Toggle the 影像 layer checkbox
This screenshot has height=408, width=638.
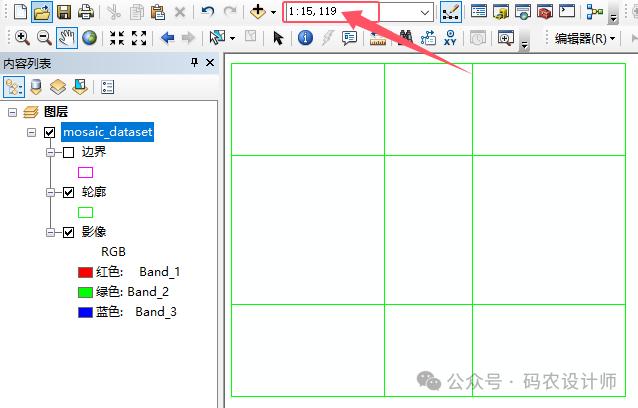click(x=68, y=232)
